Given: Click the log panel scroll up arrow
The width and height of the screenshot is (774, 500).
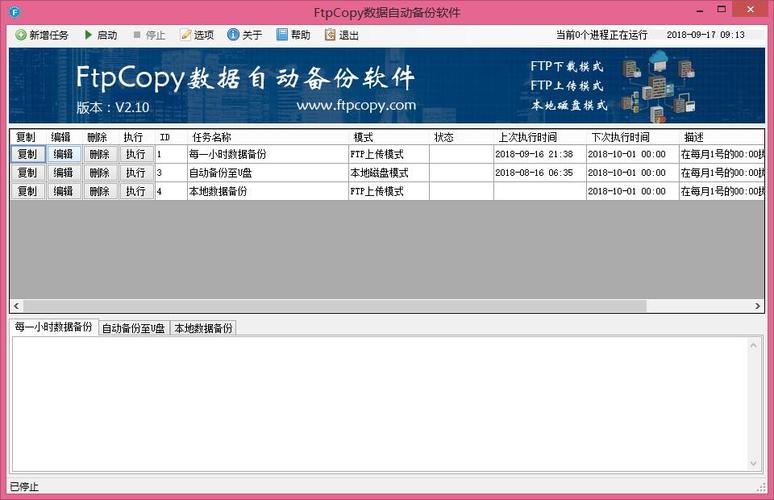Looking at the screenshot, I should (x=753, y=346).
